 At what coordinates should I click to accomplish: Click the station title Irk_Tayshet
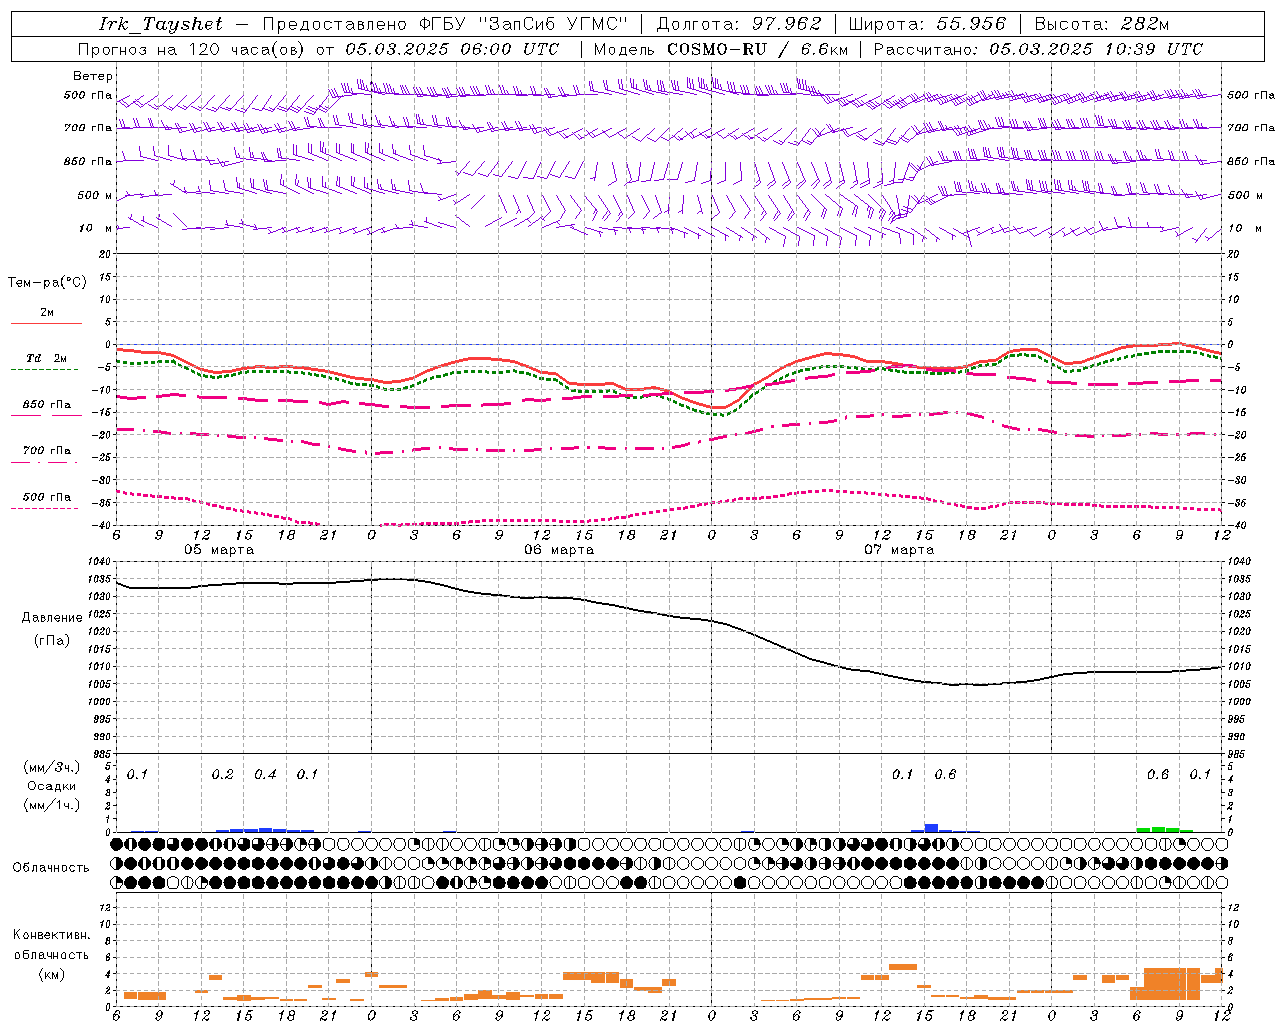161,24
